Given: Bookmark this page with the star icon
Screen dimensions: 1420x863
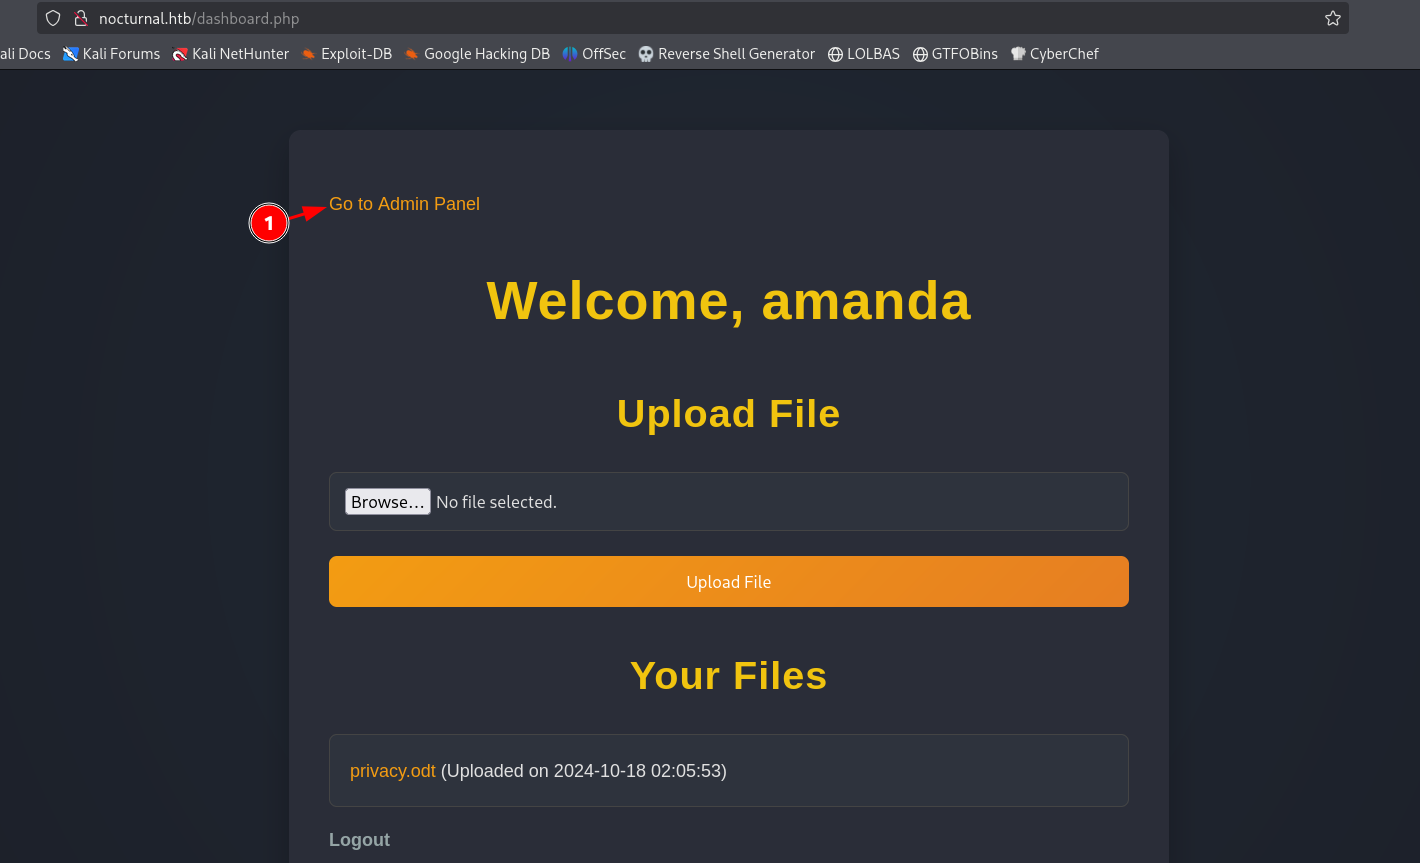Looking at the screenshot, I should pos(1332,18).
